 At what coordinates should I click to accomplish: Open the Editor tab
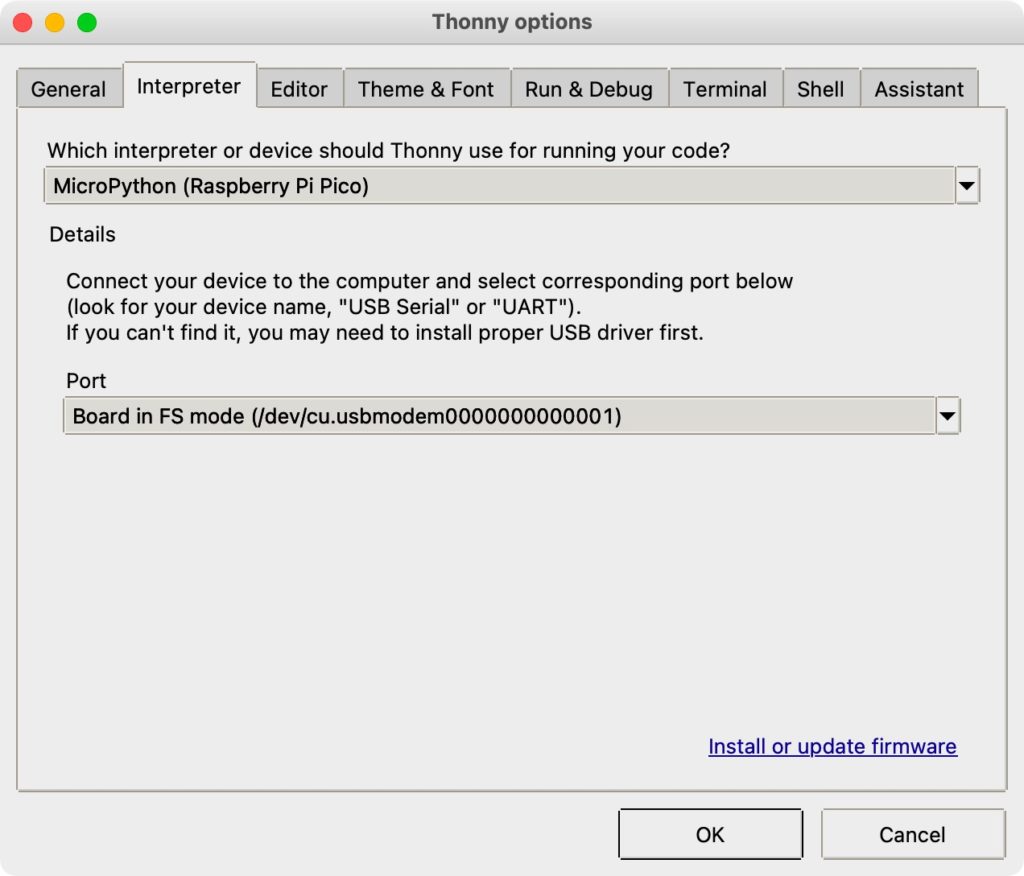299,89
